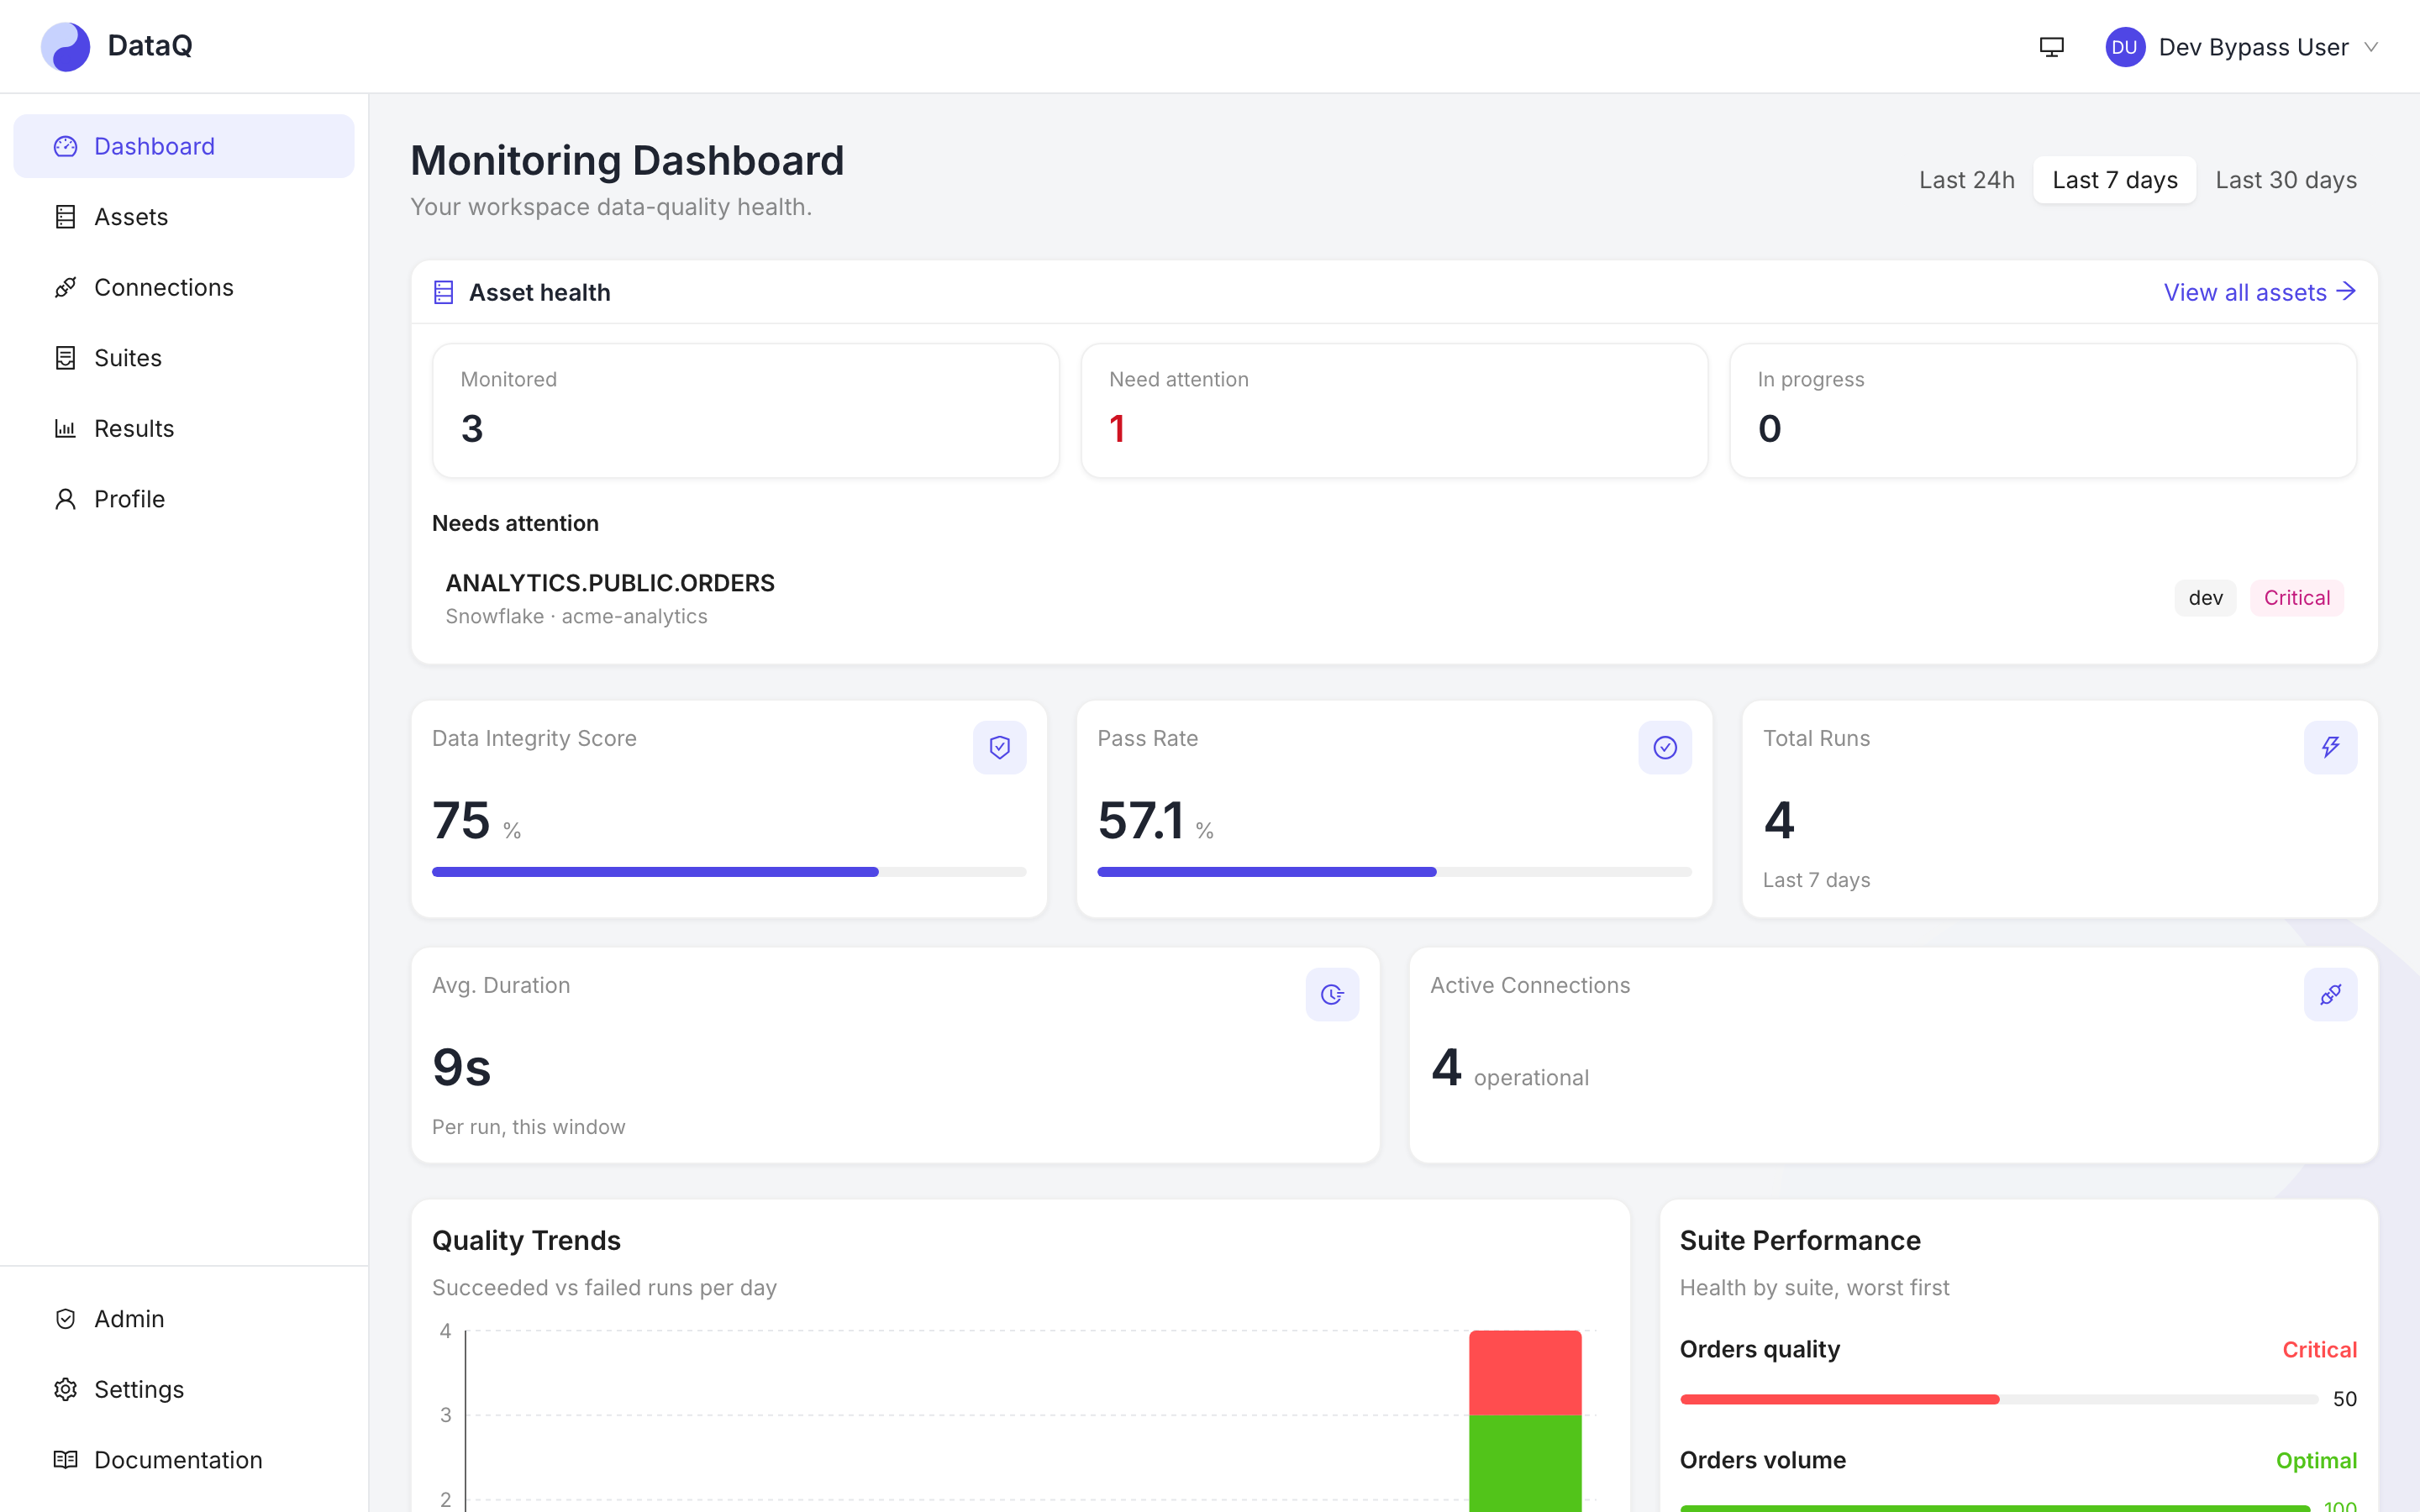Go to Assets in the sidebar

(184, 217)
